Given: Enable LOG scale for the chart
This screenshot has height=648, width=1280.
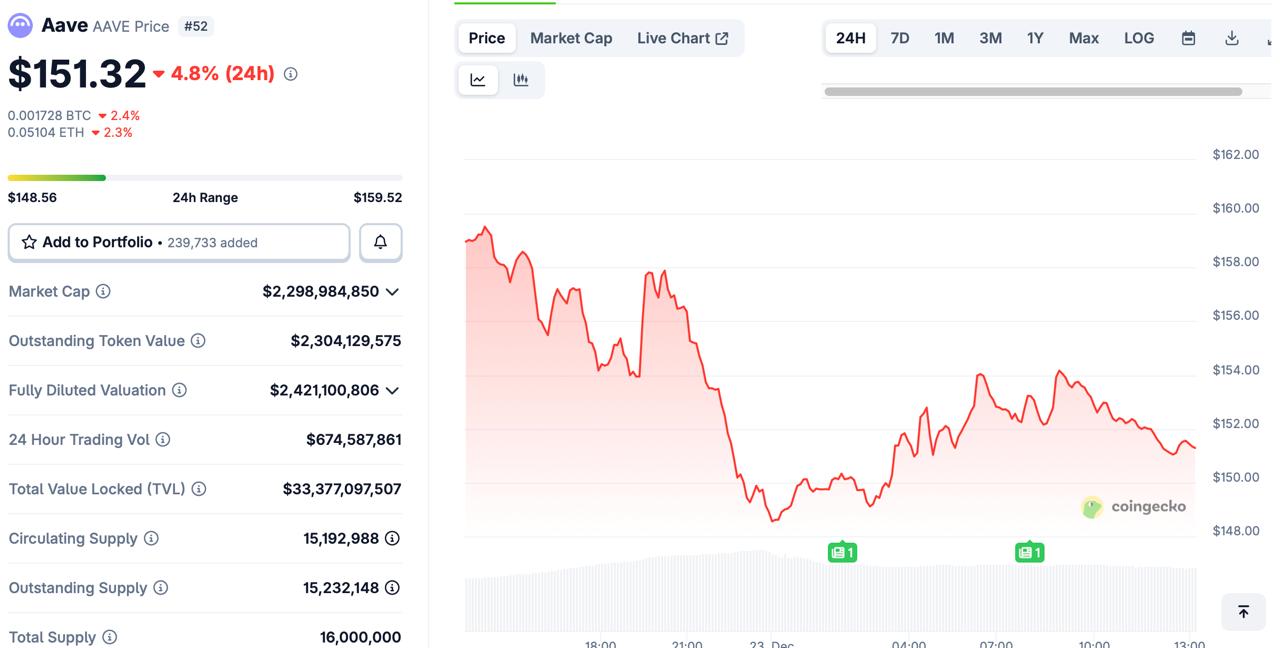Looking at the screenshot, I should (1139, 37).
